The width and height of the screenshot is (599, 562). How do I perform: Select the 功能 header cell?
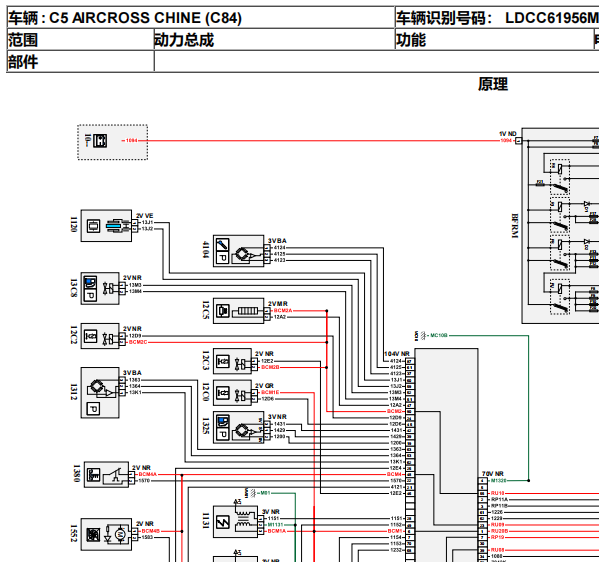[x=494, y=40]
